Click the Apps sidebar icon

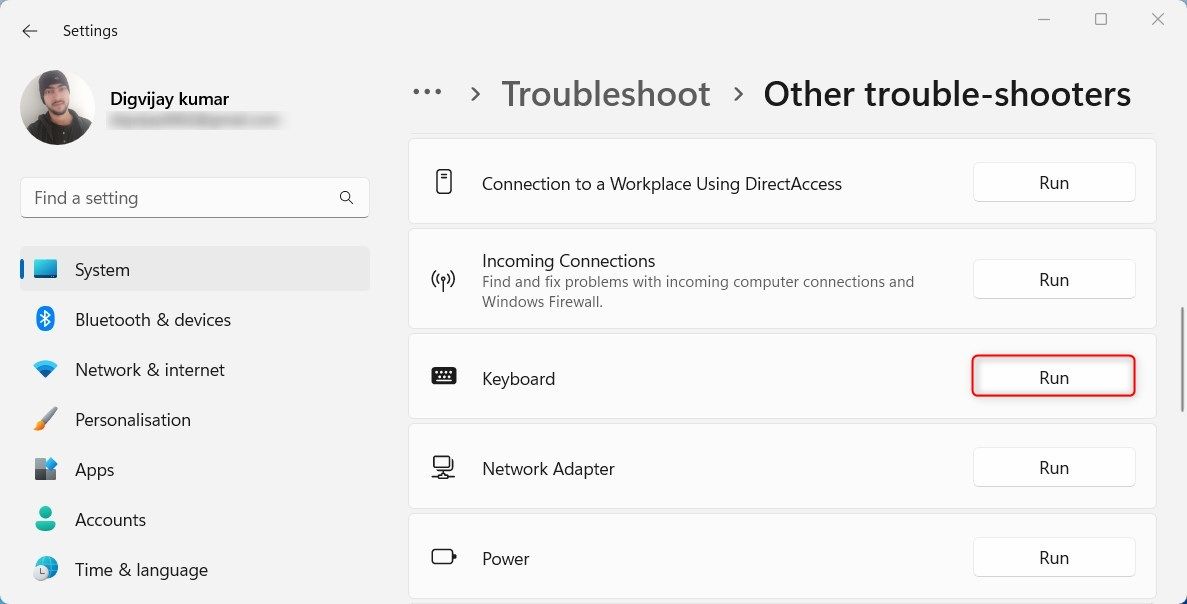click(x=46, y=469)
